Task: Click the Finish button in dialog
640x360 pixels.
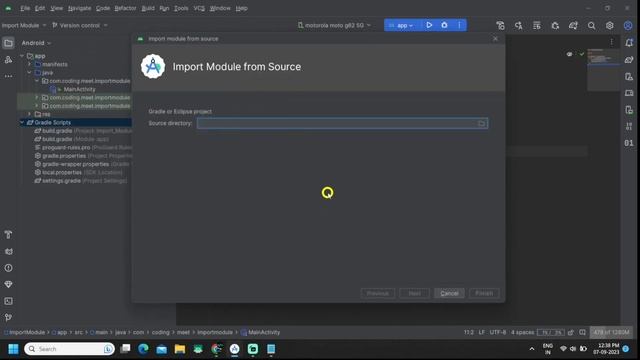Action: click(x=484, y=293)
